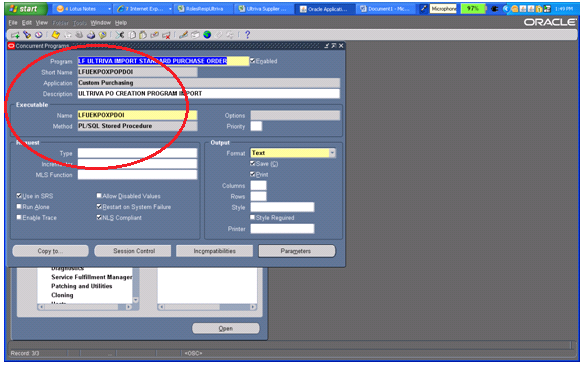Click the Find flashlight toolbar icon
This screenshot has height=366, width=584.
point(27,35)
